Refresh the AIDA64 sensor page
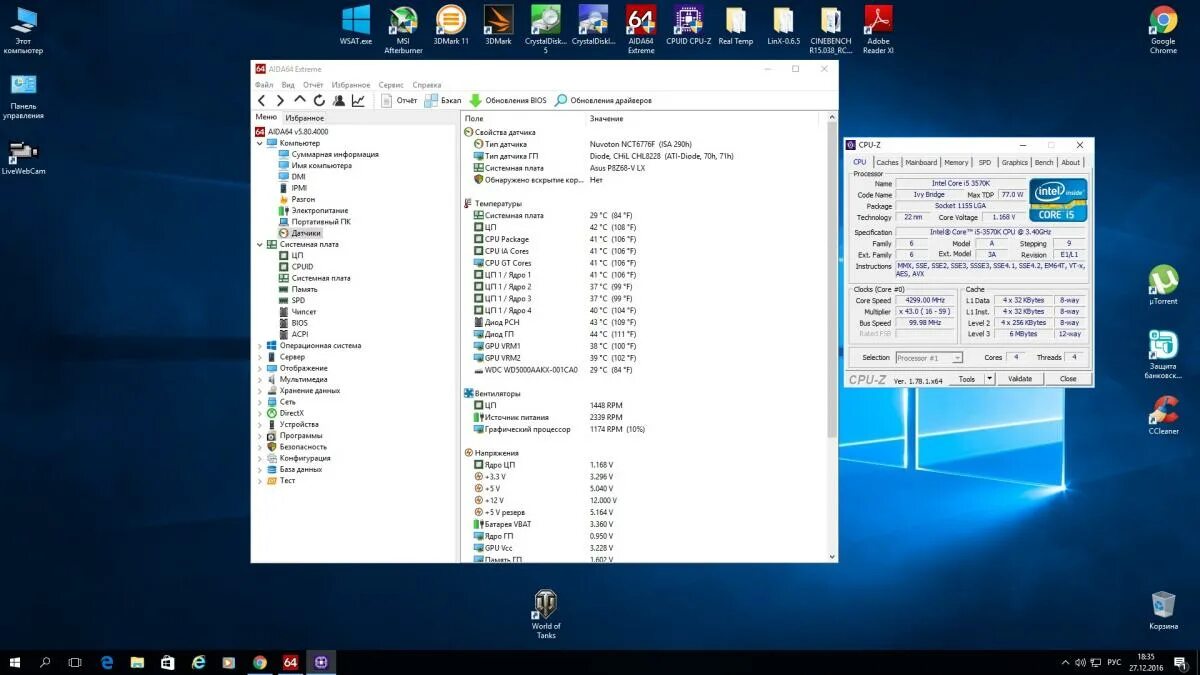Screen dimensions: 1200x675 pos(319,100)
